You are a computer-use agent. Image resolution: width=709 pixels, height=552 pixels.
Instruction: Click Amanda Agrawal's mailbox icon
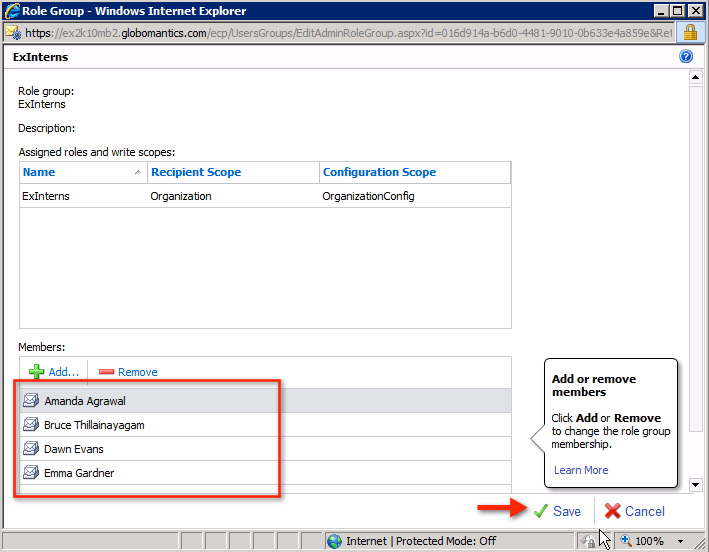31,401
